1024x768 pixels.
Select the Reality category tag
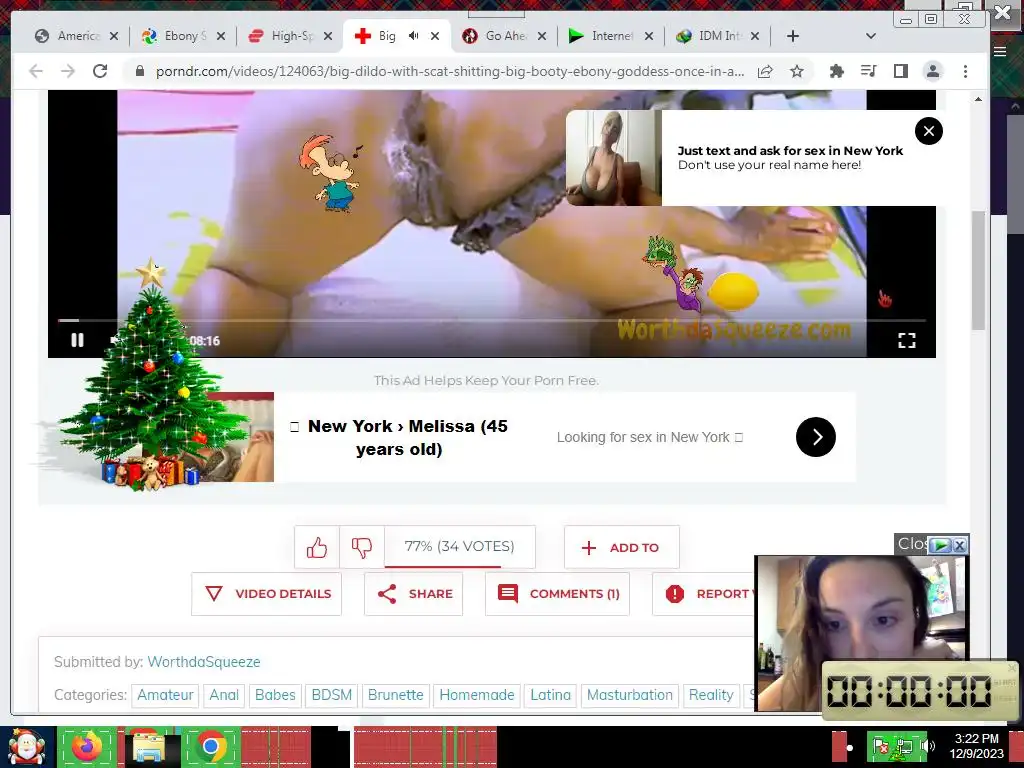pos(711,695)
